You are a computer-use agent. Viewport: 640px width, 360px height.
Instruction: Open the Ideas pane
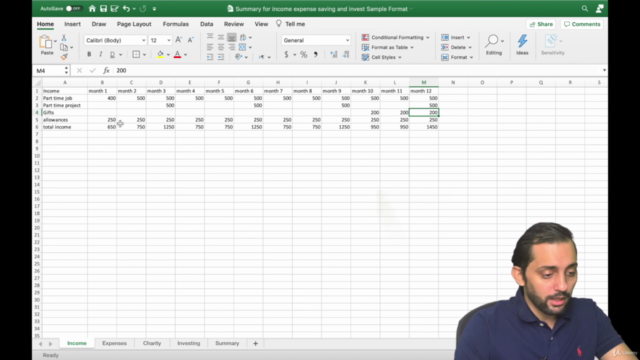(522, 45)
